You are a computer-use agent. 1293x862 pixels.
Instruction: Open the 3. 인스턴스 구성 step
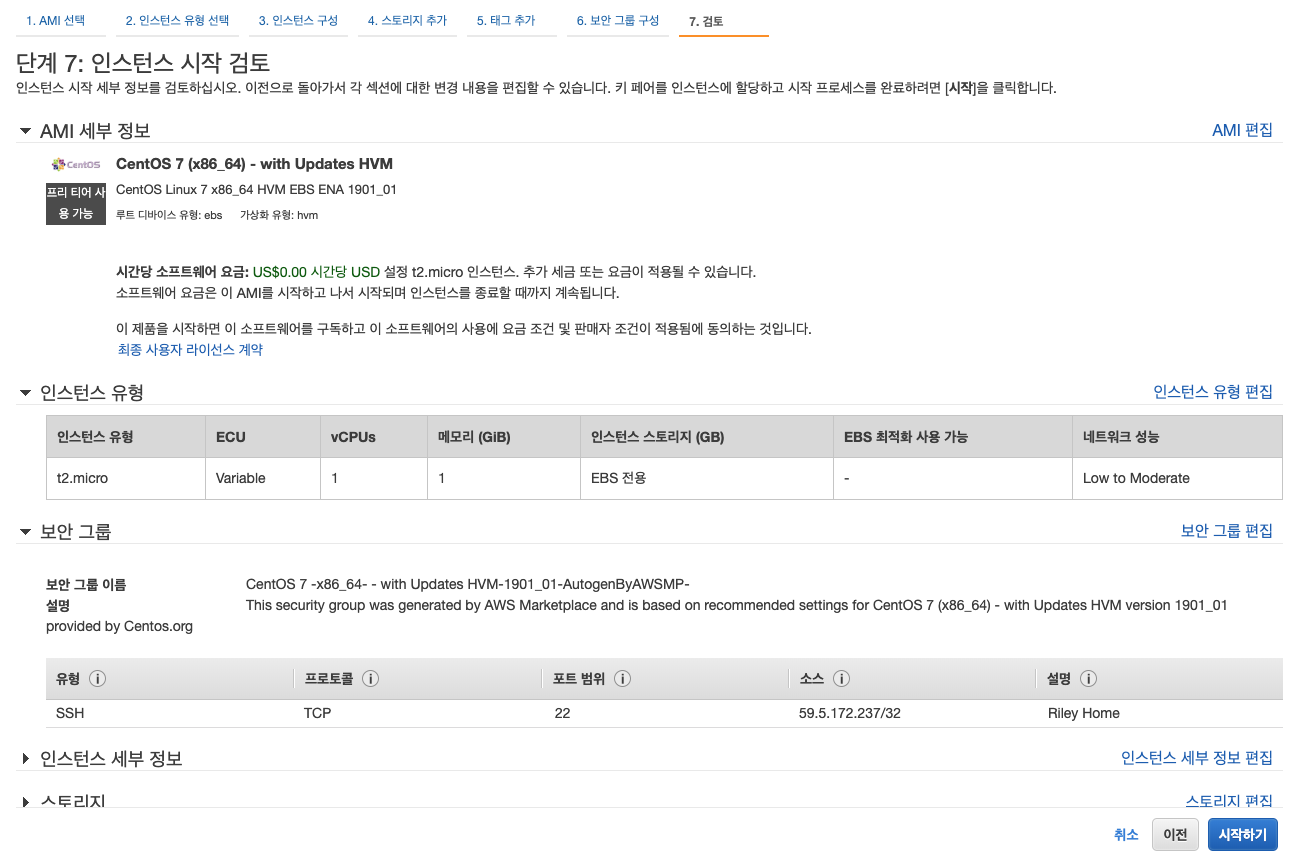[x=298, y=19]
